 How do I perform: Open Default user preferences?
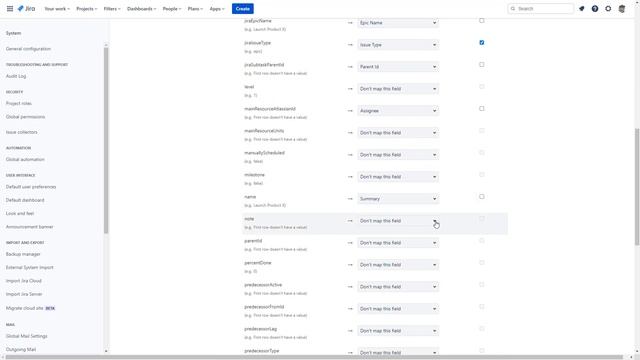pos(31,187)
